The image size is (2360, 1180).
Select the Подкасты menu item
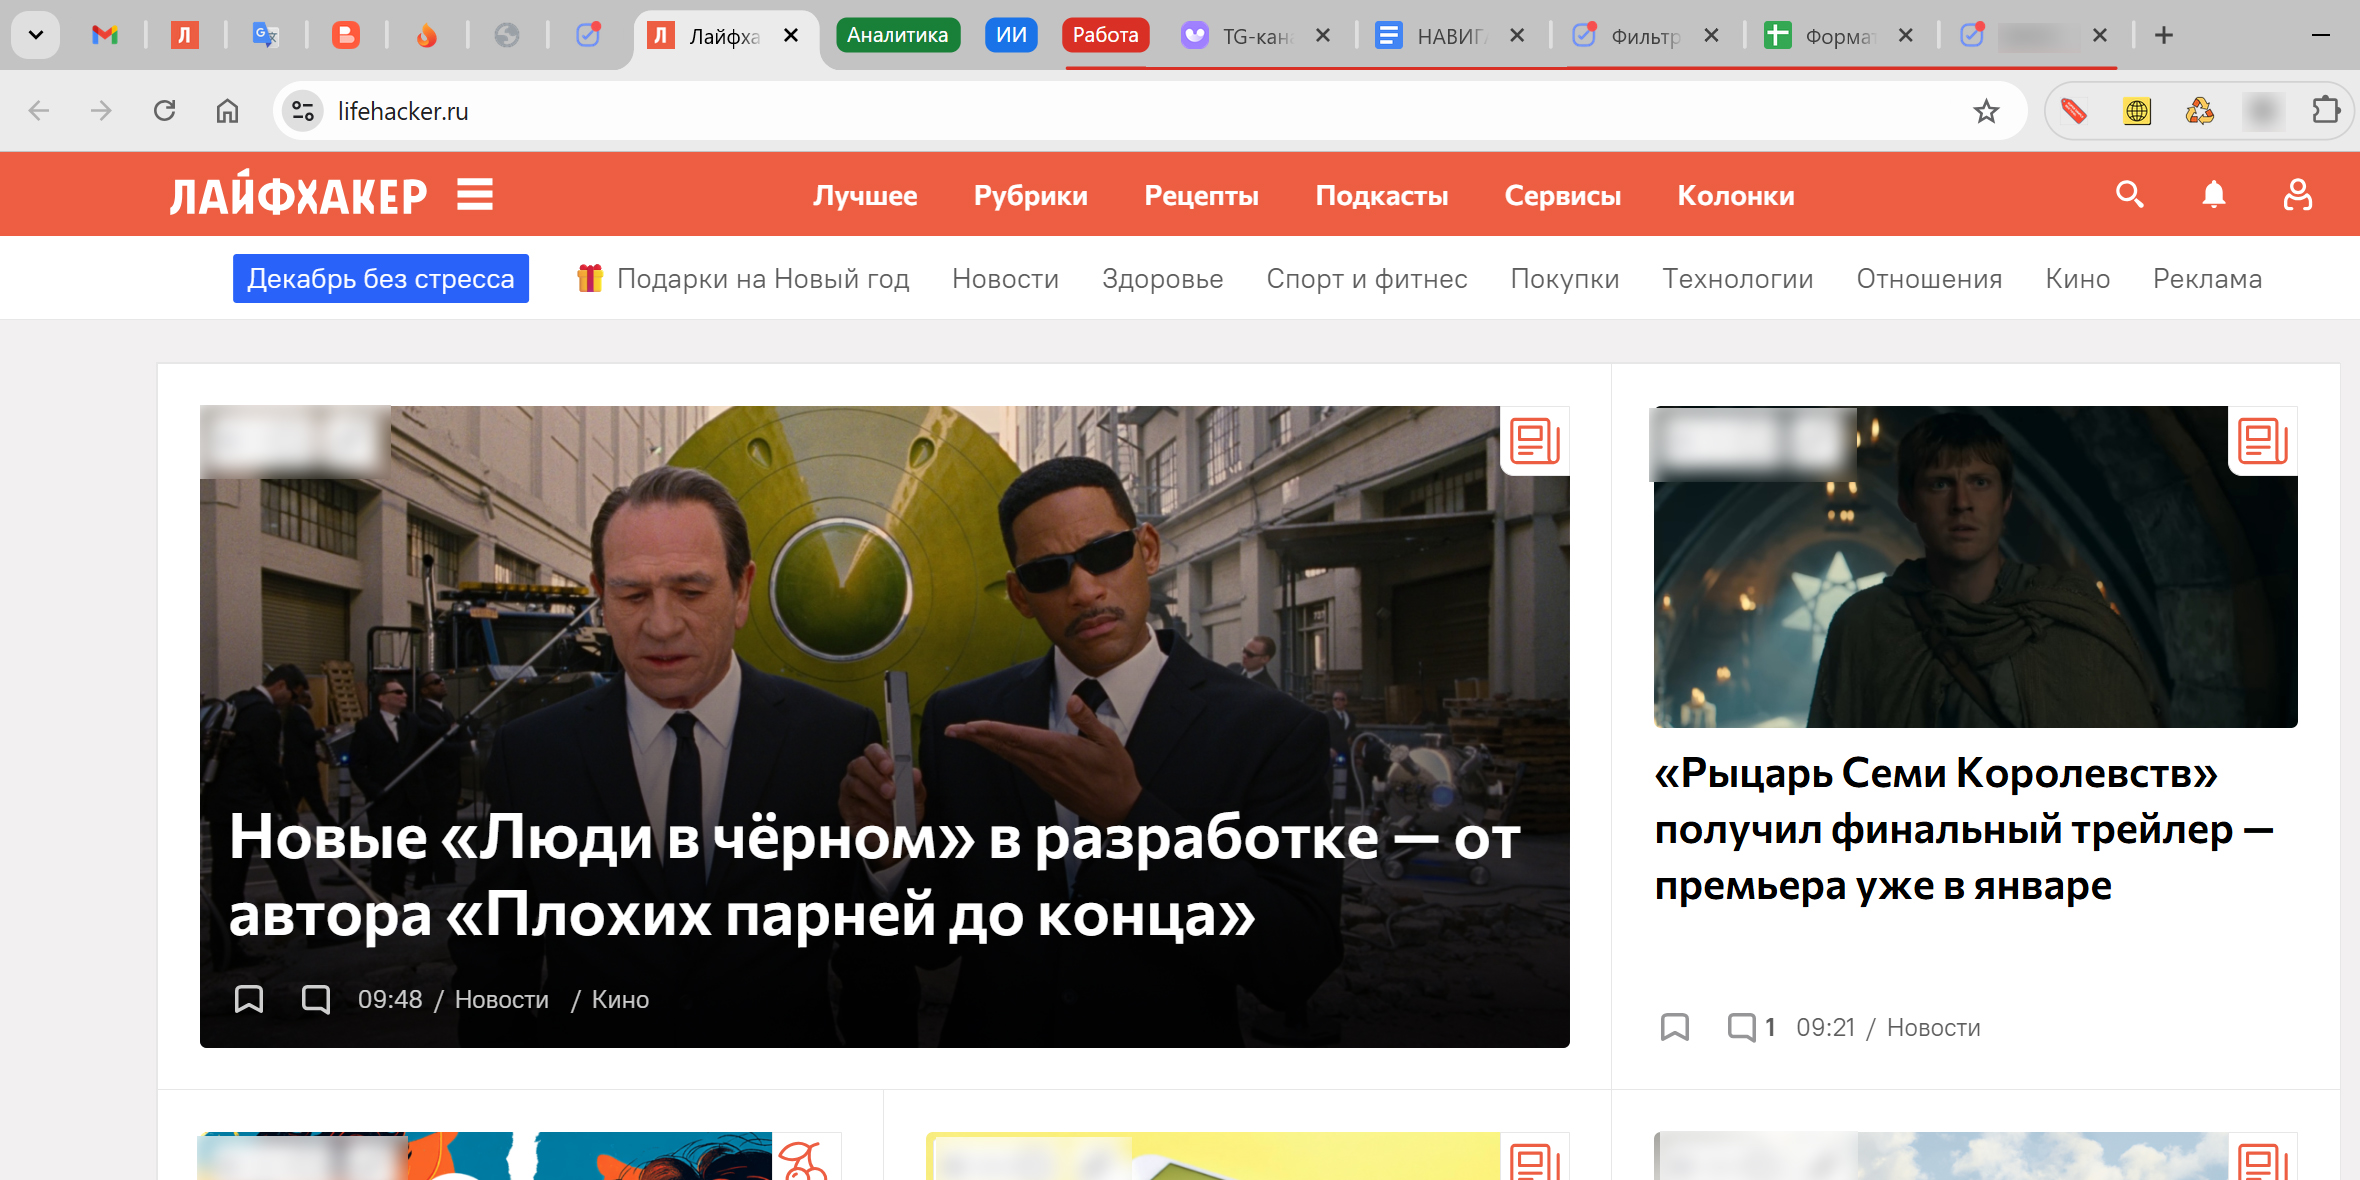tap(1382, 195)
